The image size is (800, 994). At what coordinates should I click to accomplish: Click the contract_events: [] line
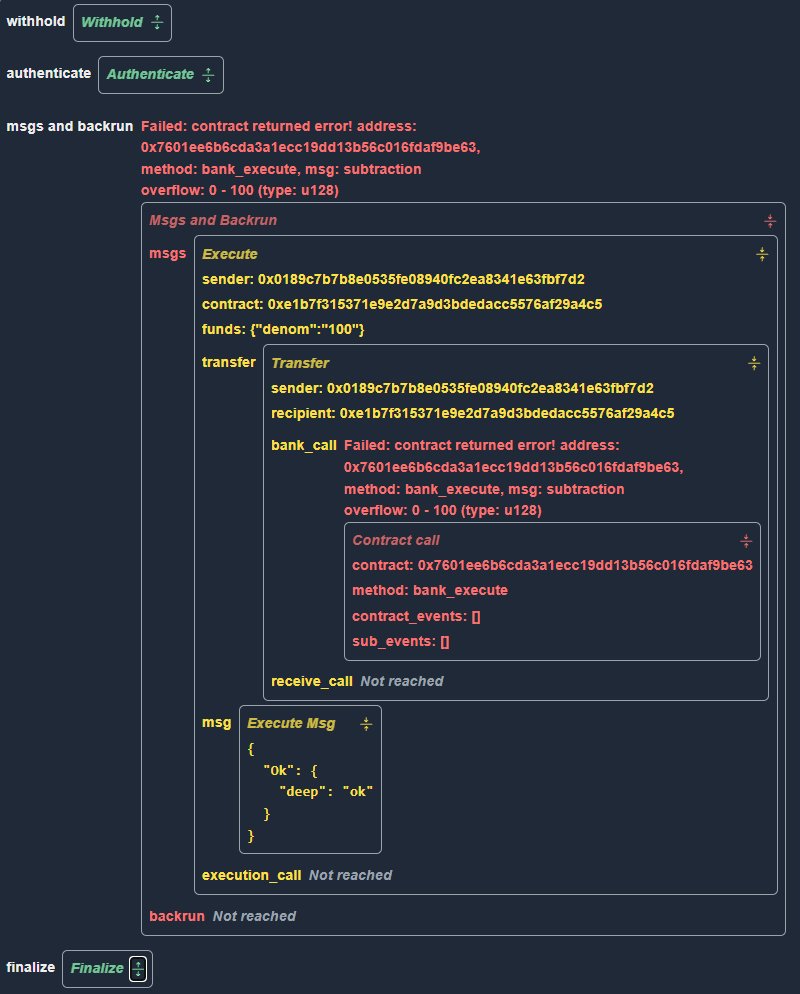pyautogui.click(x=416, y=616)
